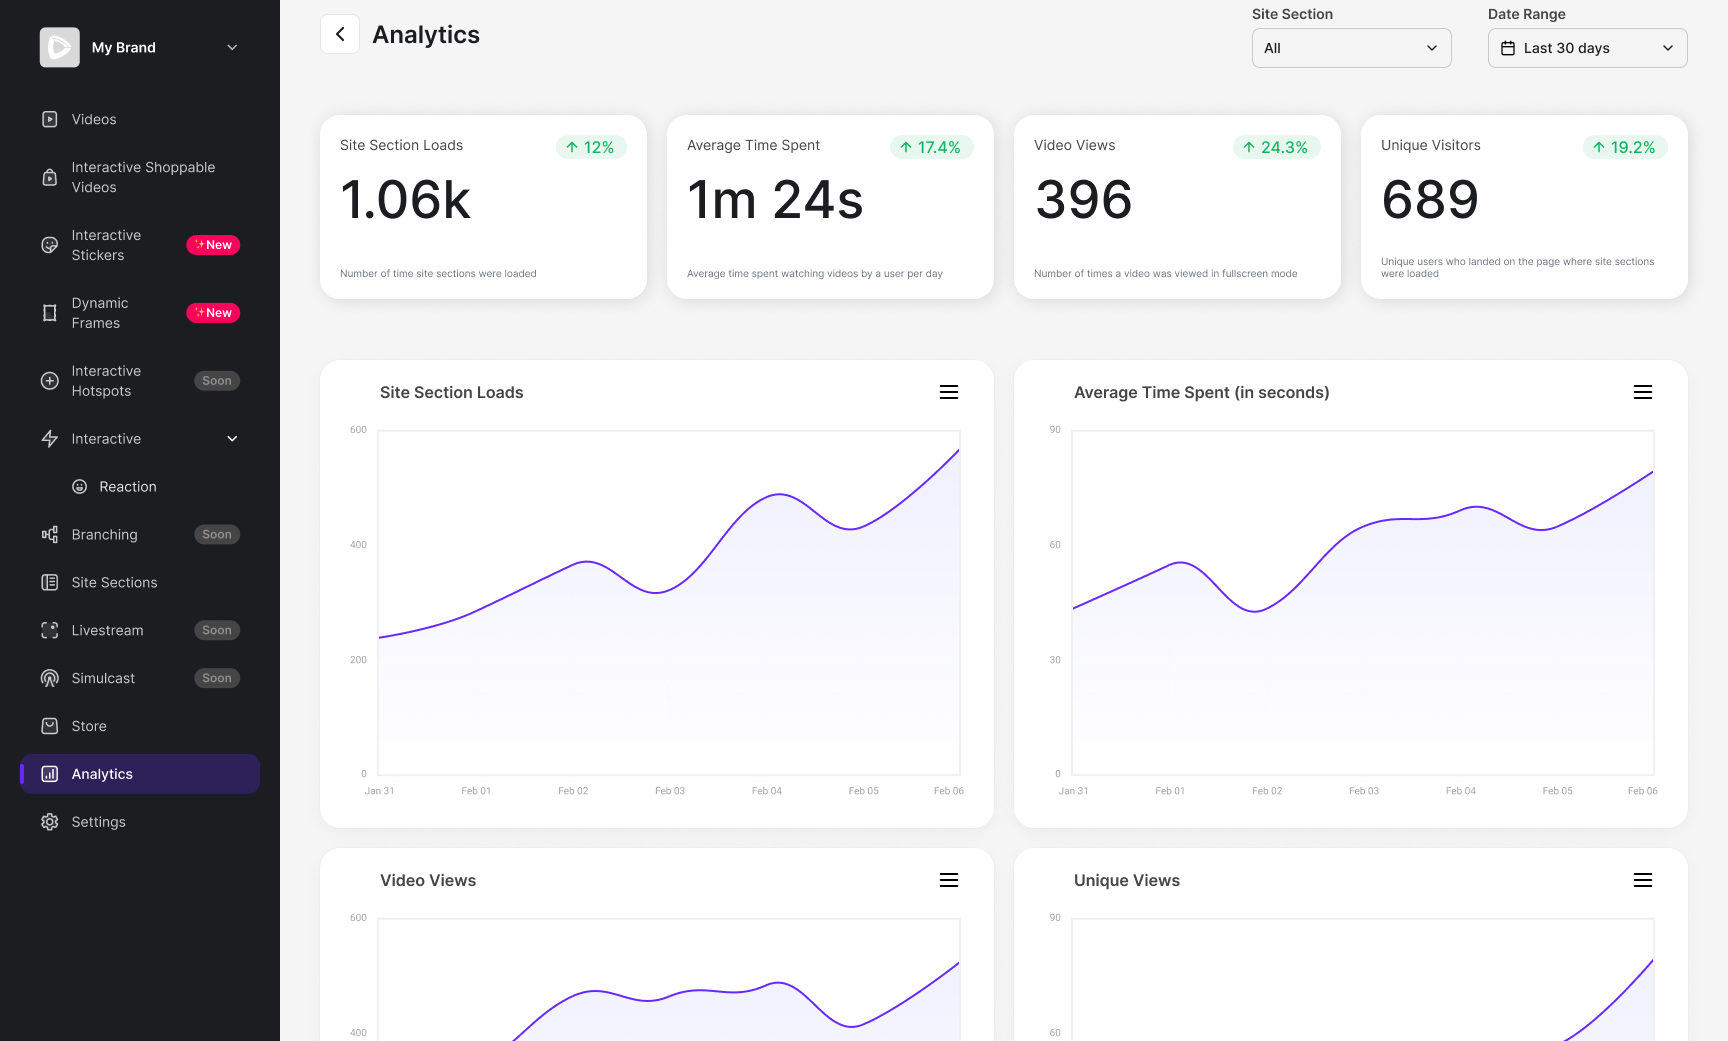The image size is (1728, 1041).
Task: Click the Simulcast broadcast icon
Action: 50,679
